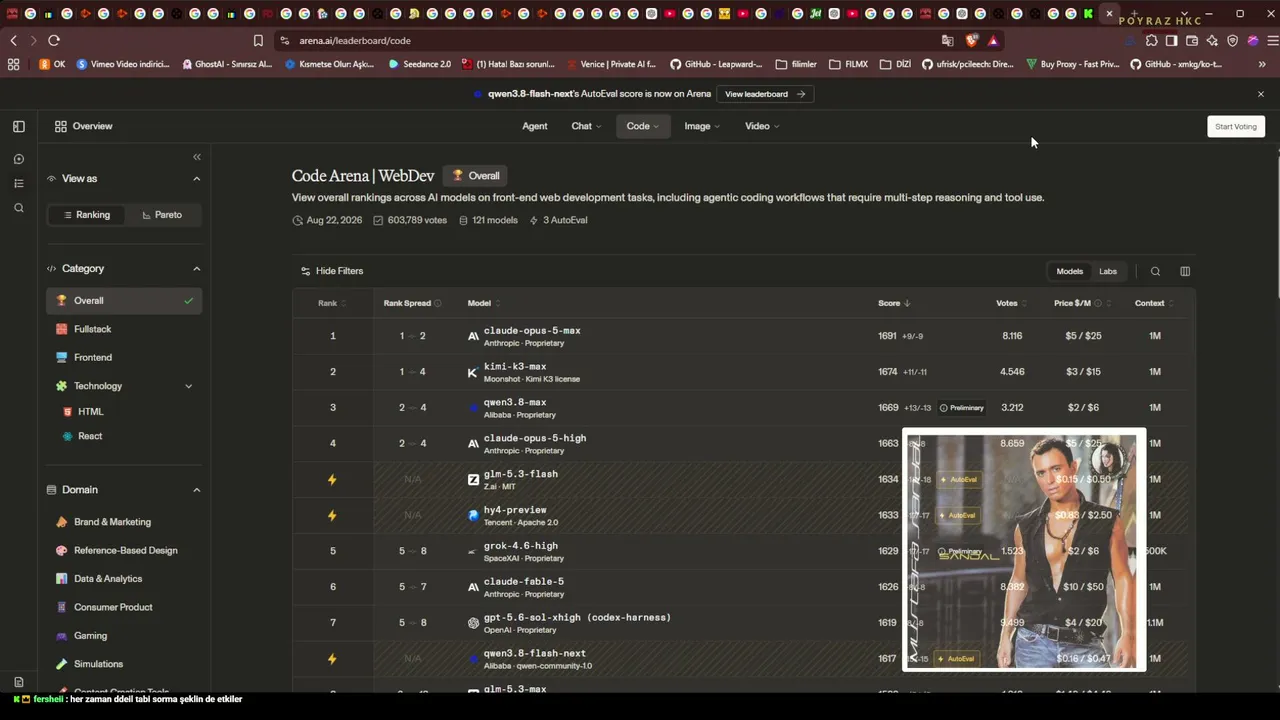Open the Video dropdown in top navigation
This screenshot has height=720, width=1280.
[x=762, y=126]
